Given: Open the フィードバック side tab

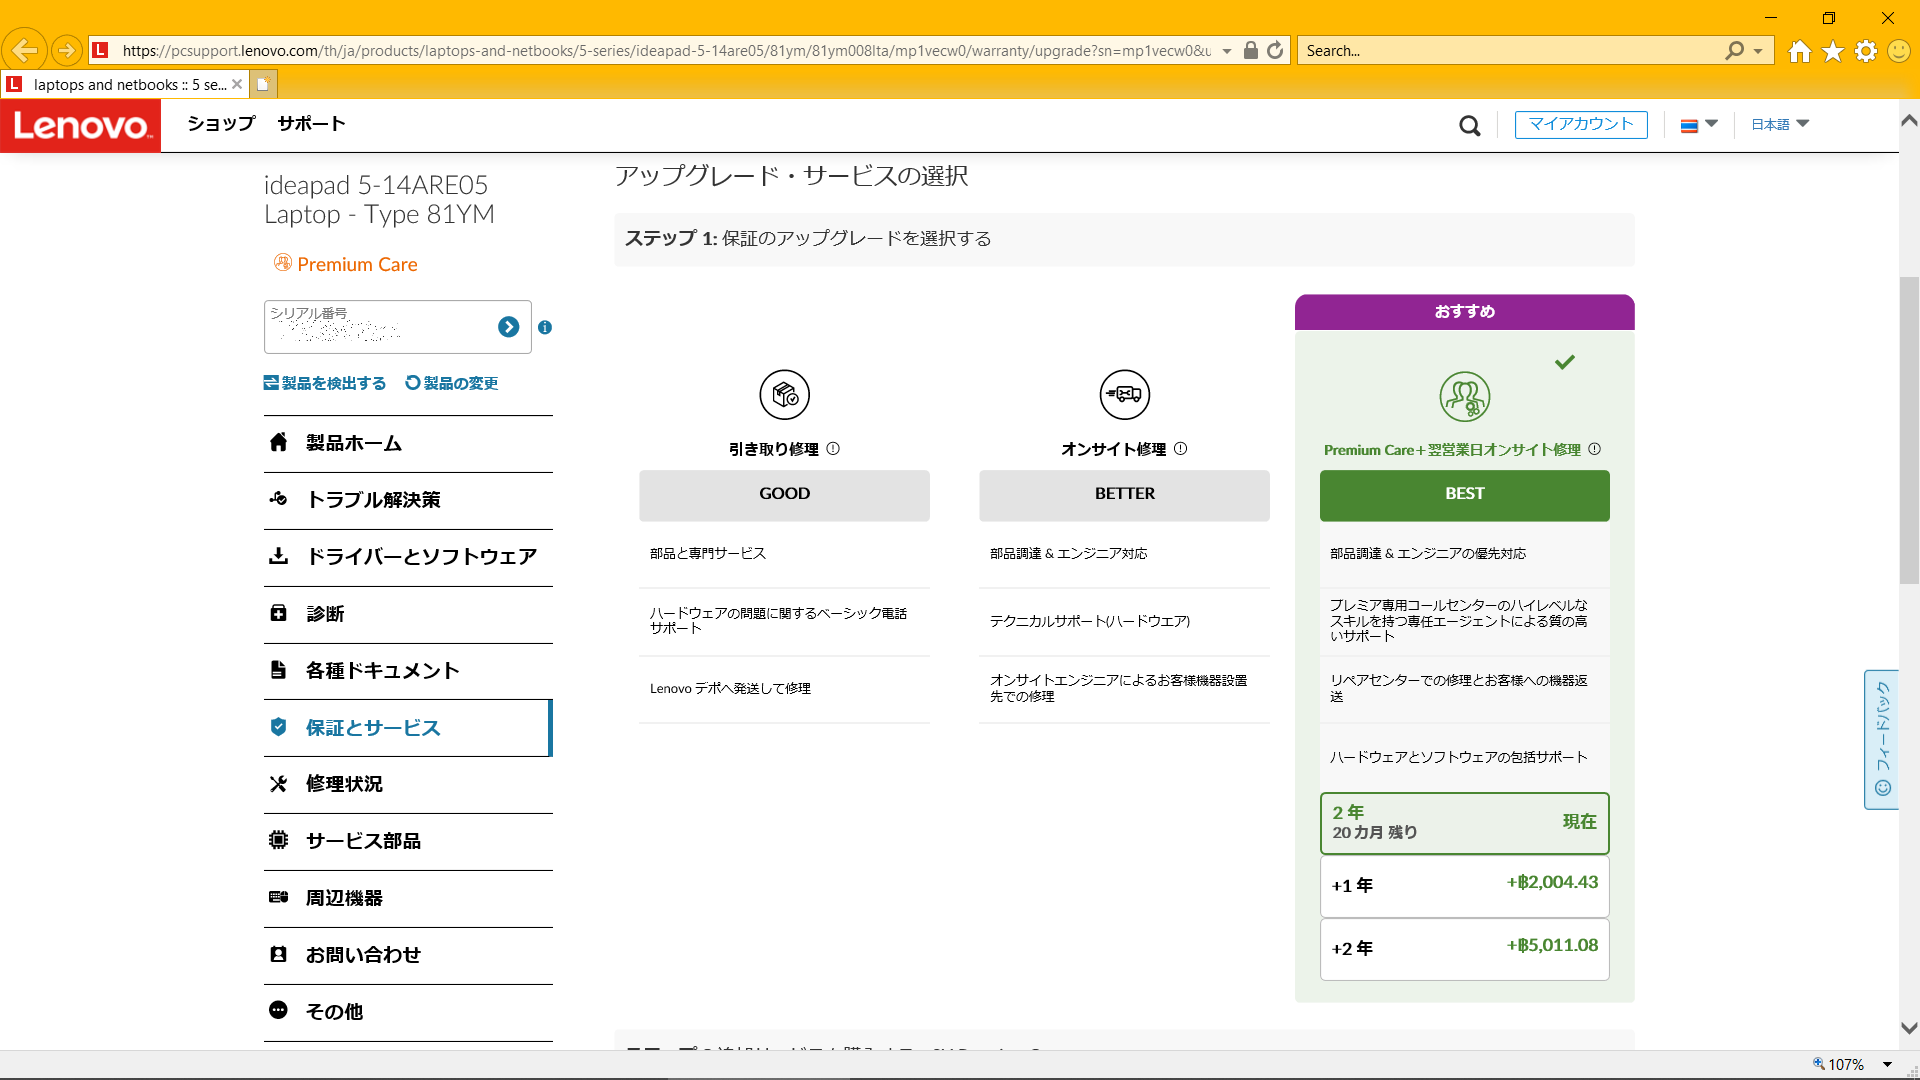Looking at the screenshot, I should tap(1882, 739).
